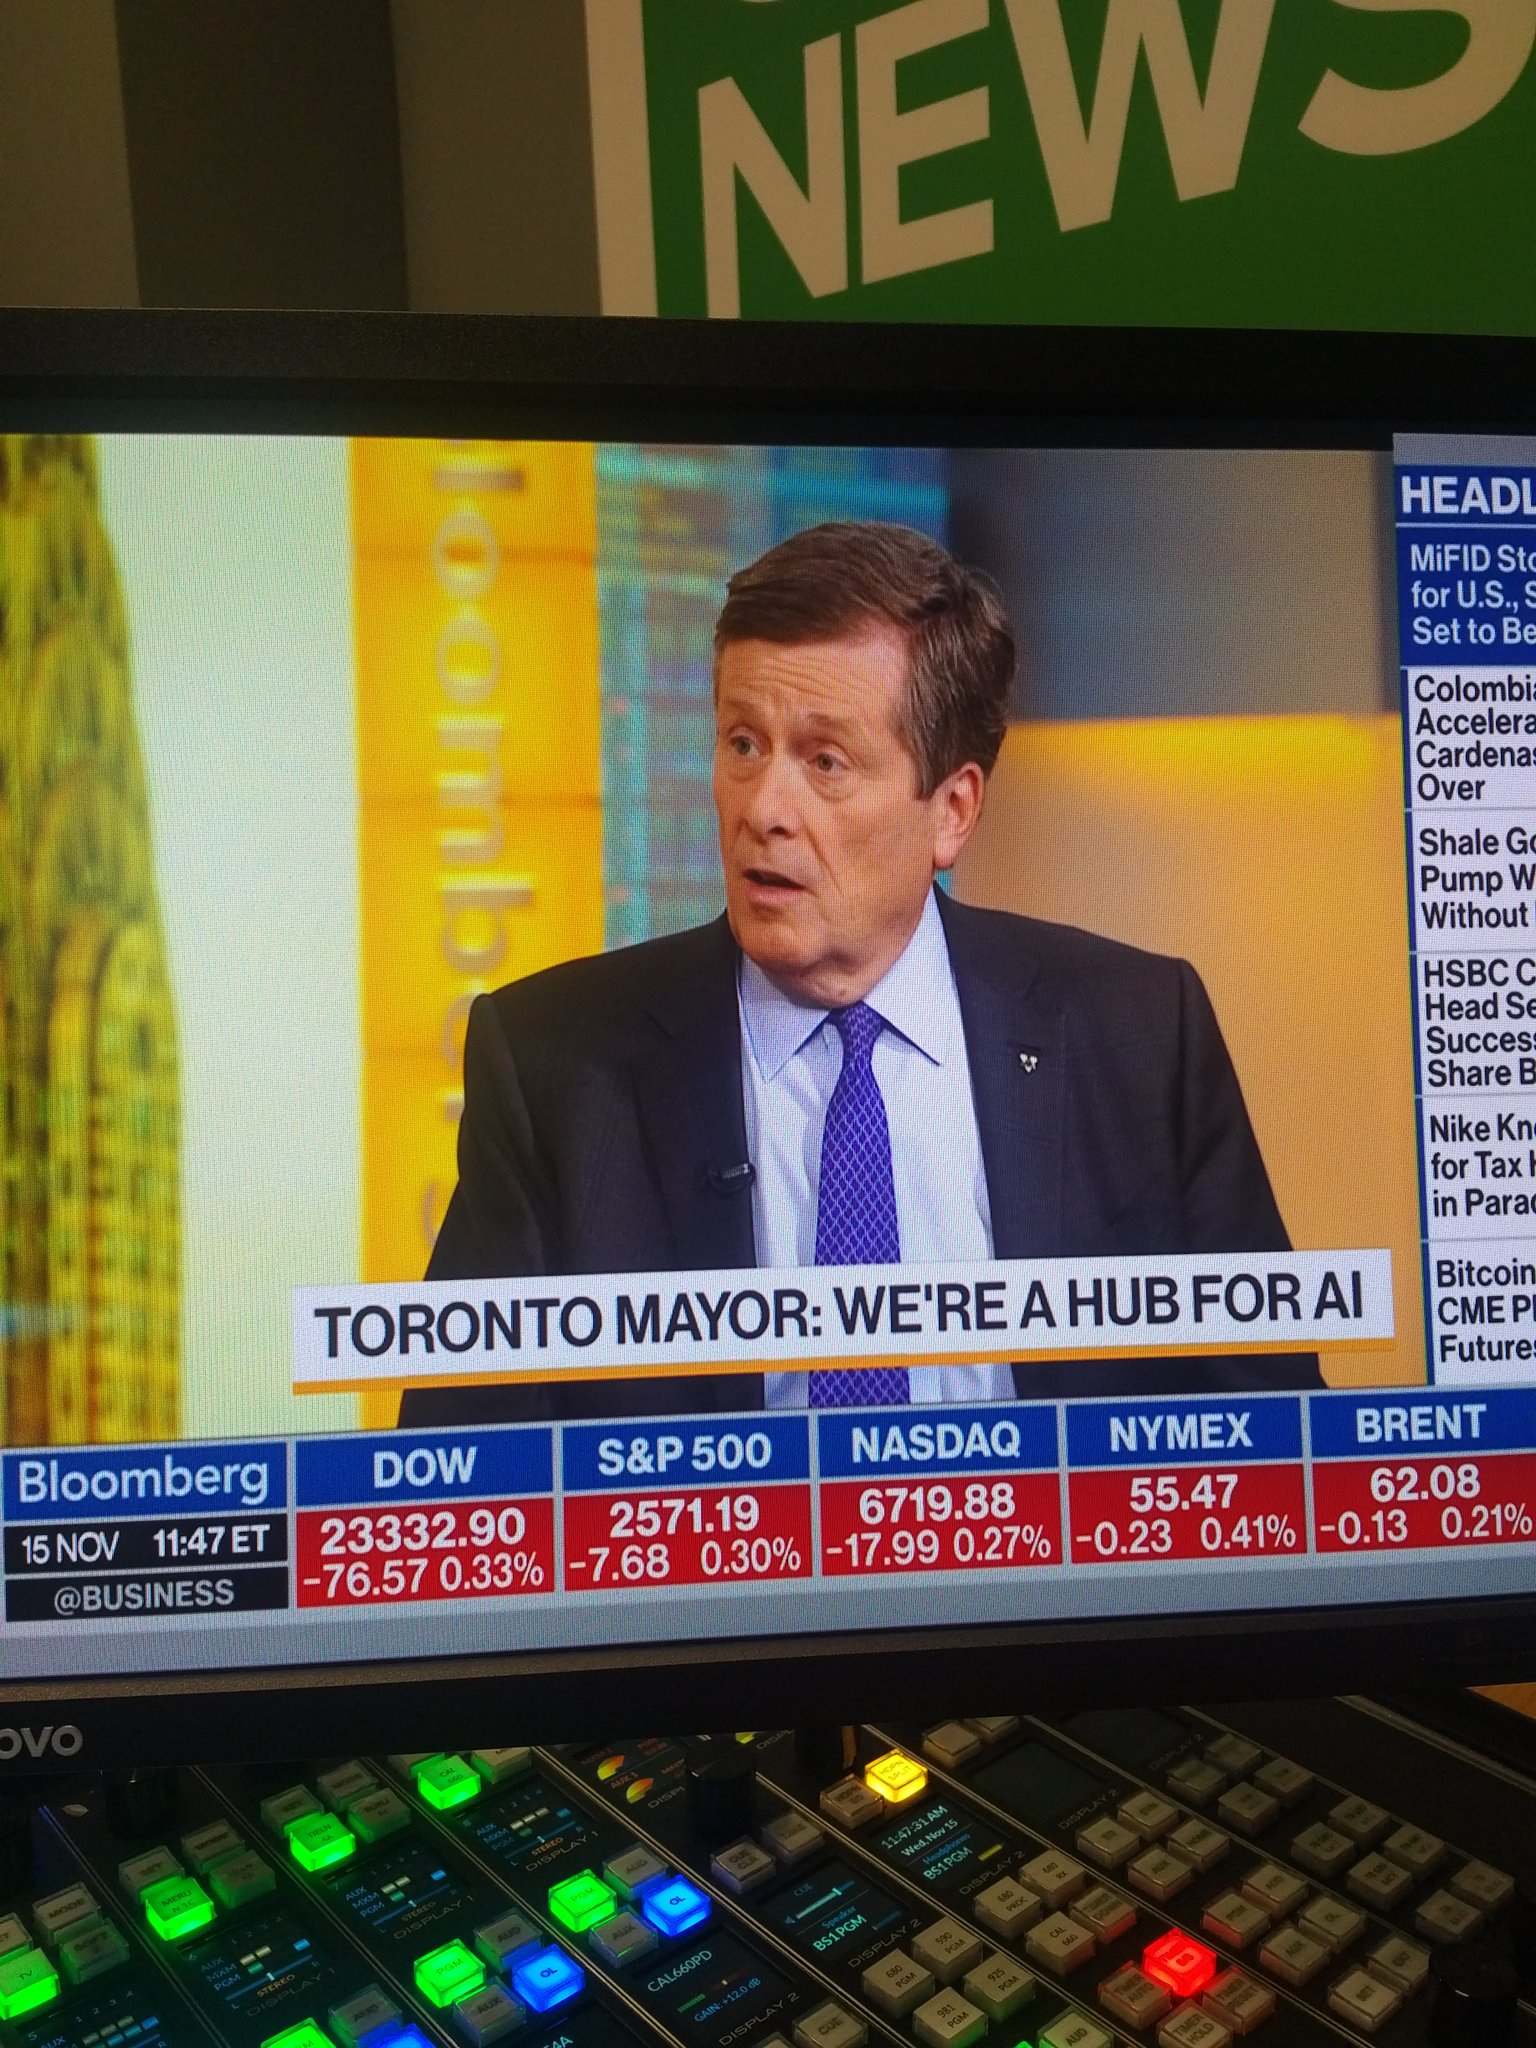Click the BRENT price 62.08
Image resolution: width=1536 pixels, height=2048 pixels.
(x=1424, y=1483)
